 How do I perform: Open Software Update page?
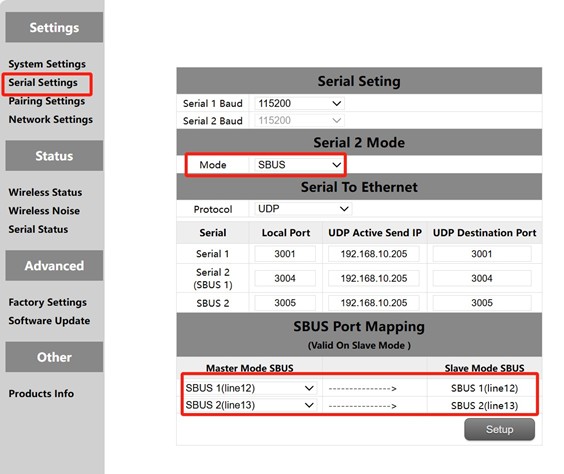point(49,321)
